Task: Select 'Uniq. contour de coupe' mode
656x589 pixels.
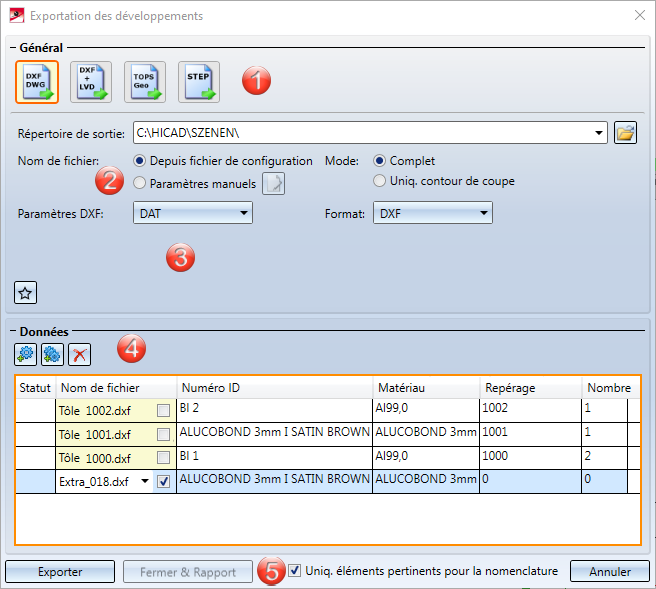Action: (x=380, y=181)
